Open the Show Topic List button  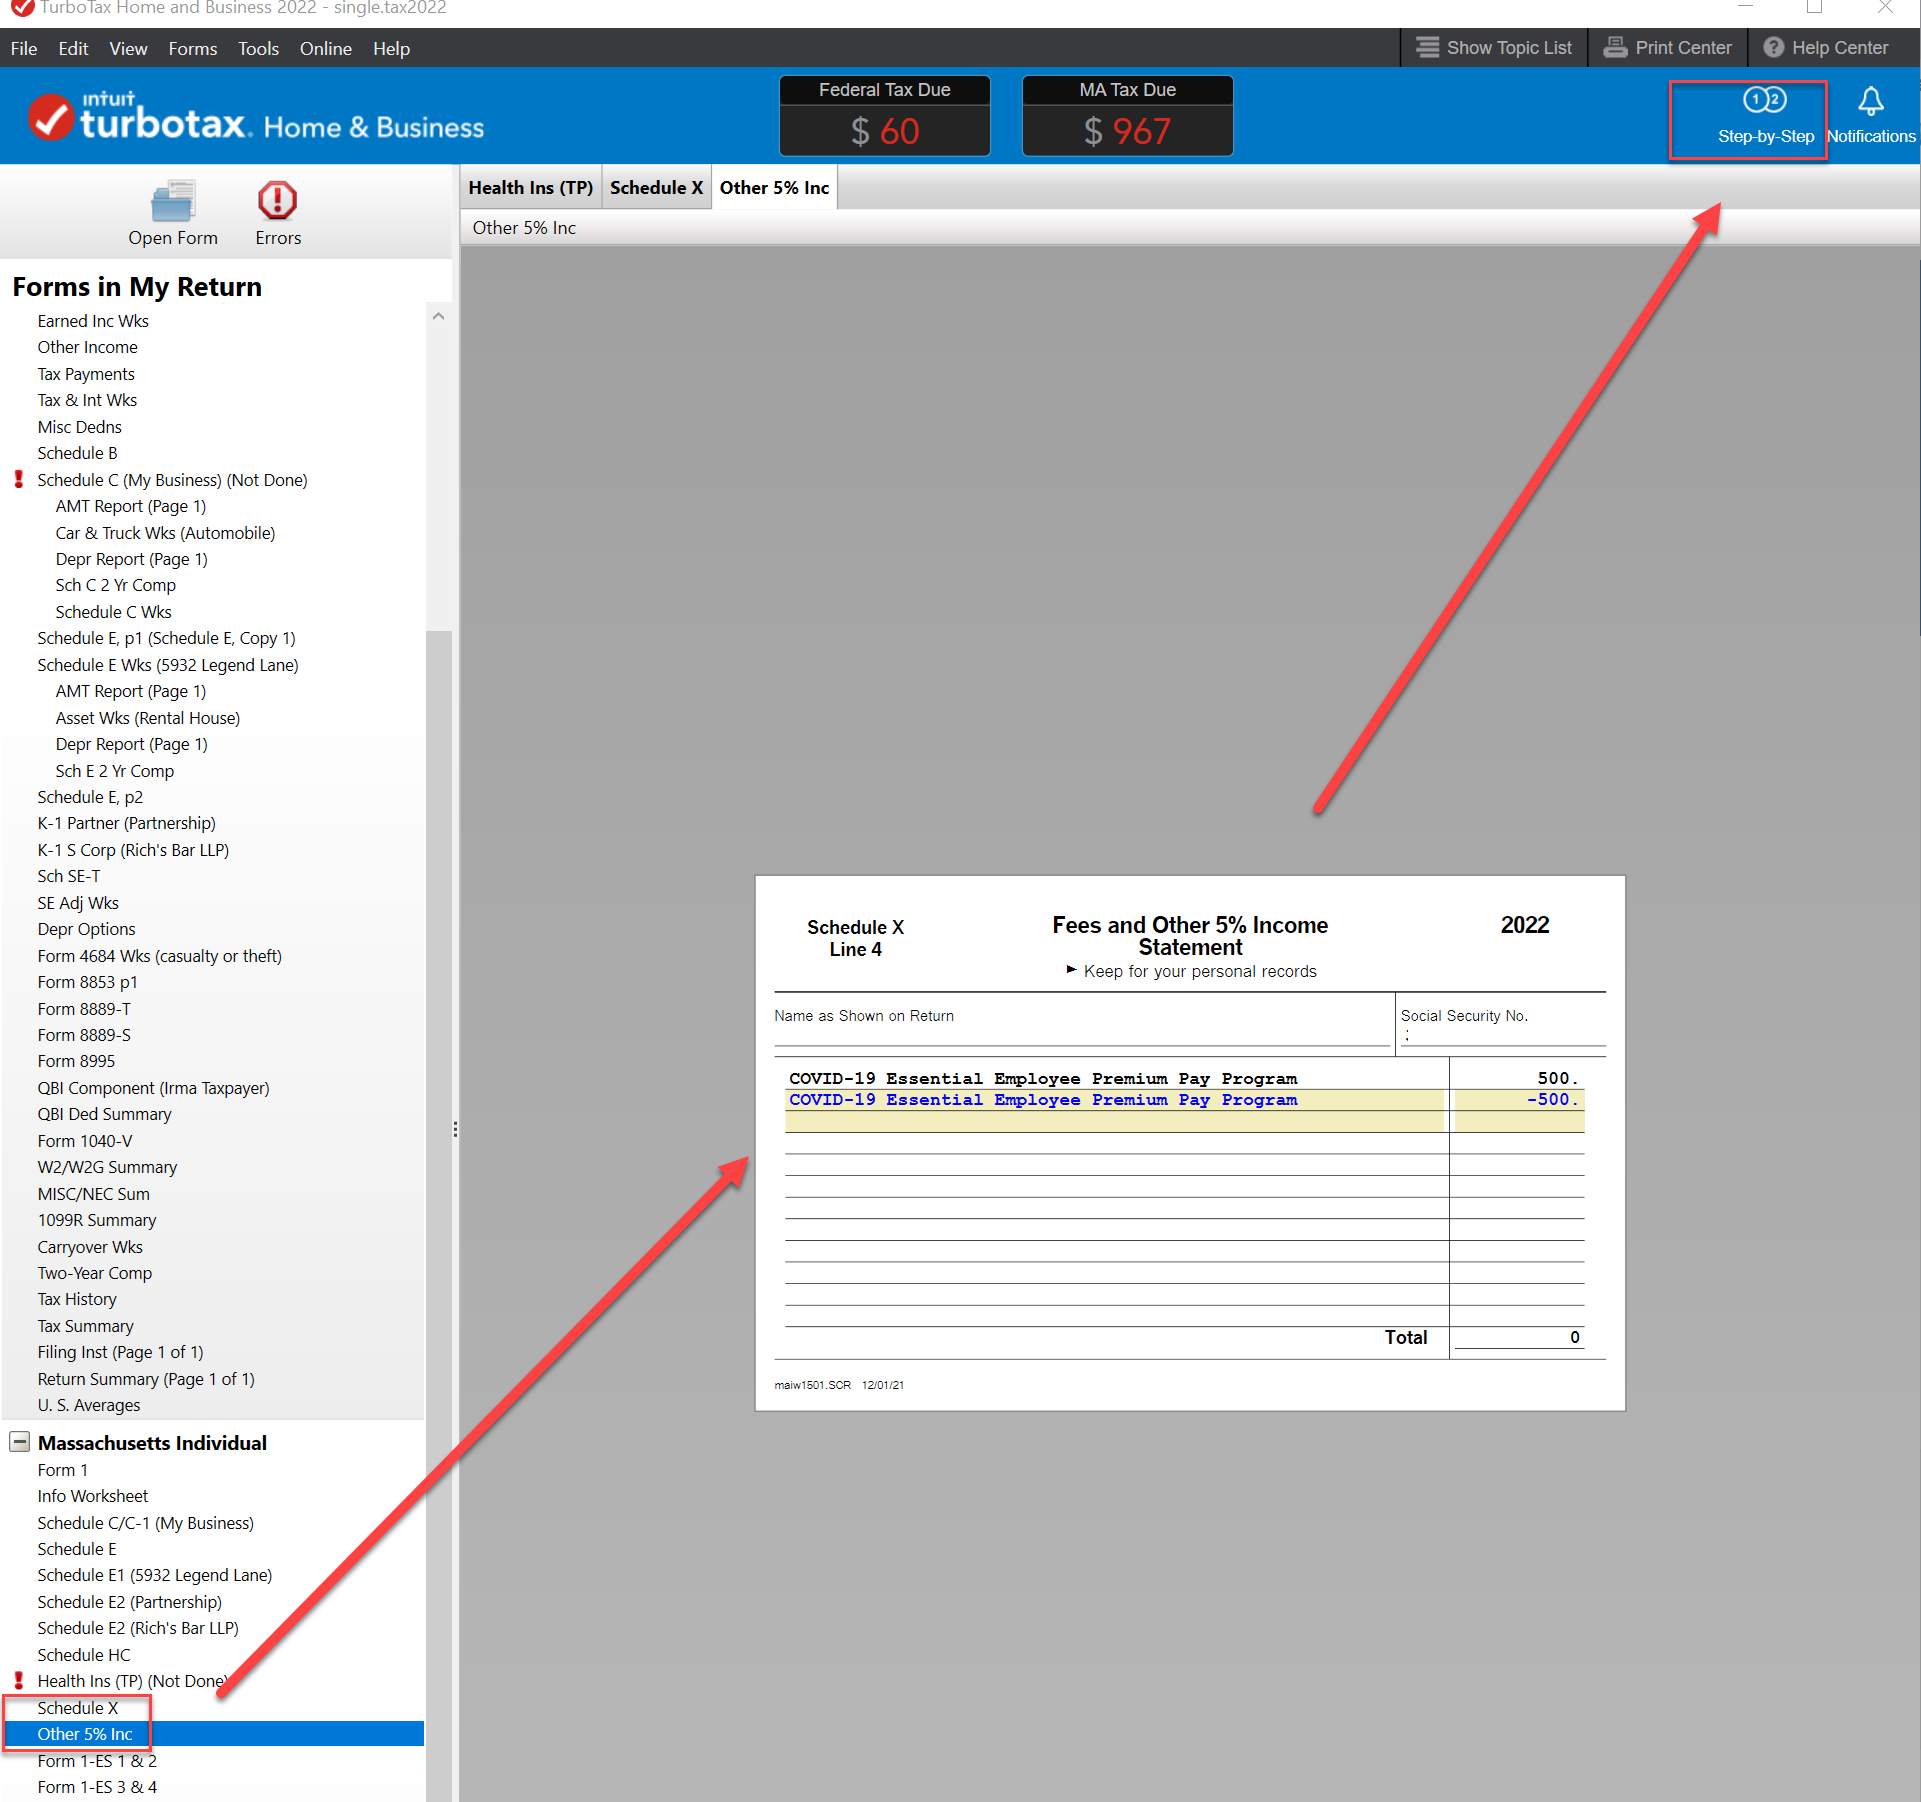coord(1494,48)
